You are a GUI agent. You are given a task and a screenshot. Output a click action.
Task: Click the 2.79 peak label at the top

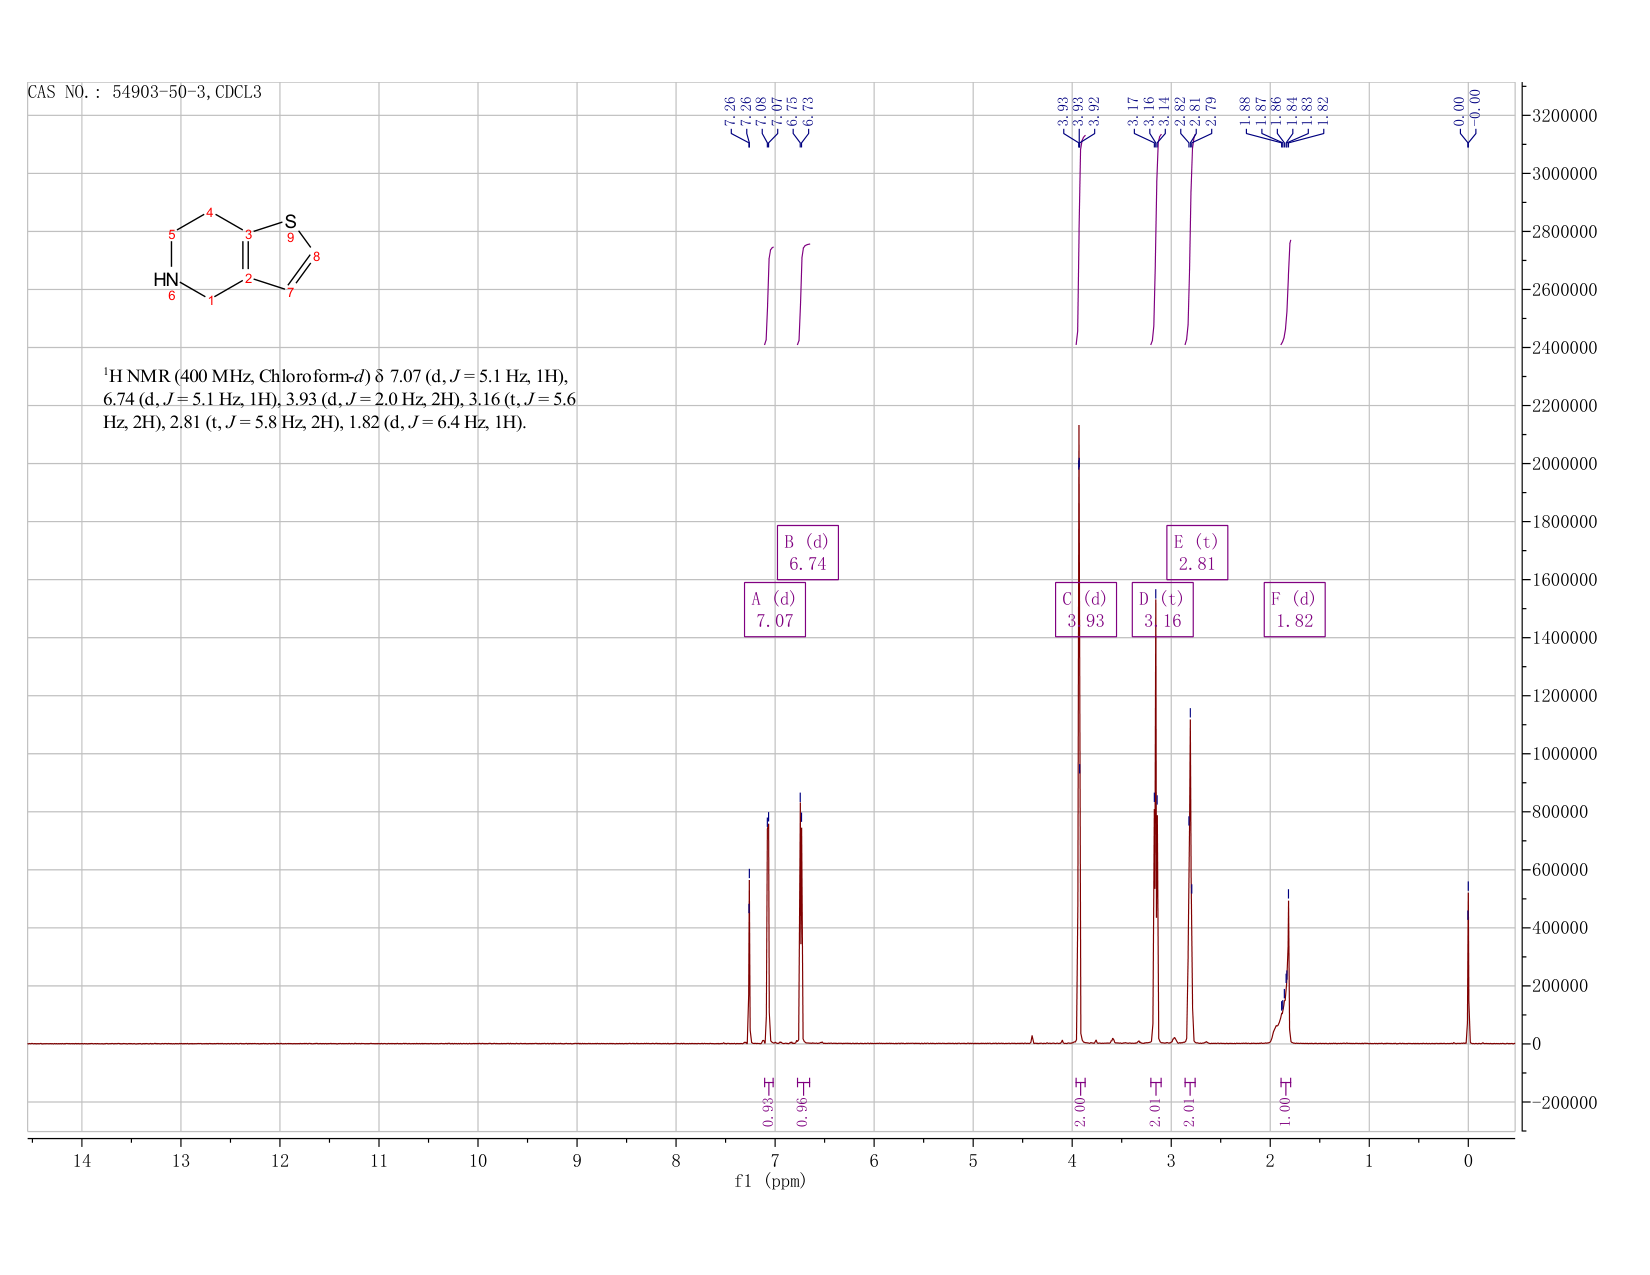[x=1210, y=112]
